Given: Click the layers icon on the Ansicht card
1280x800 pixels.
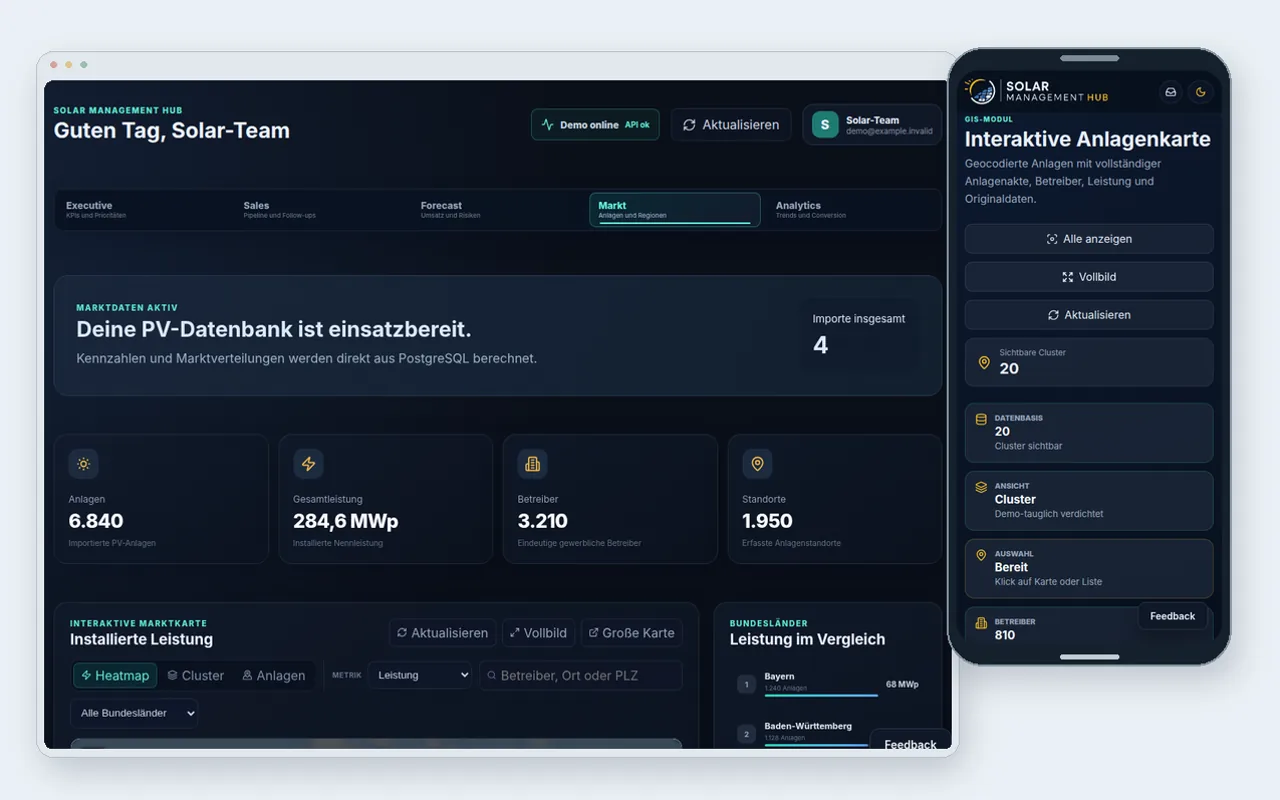Looking at the screenshot, I should pyautogui.click(x=981, y=487).
